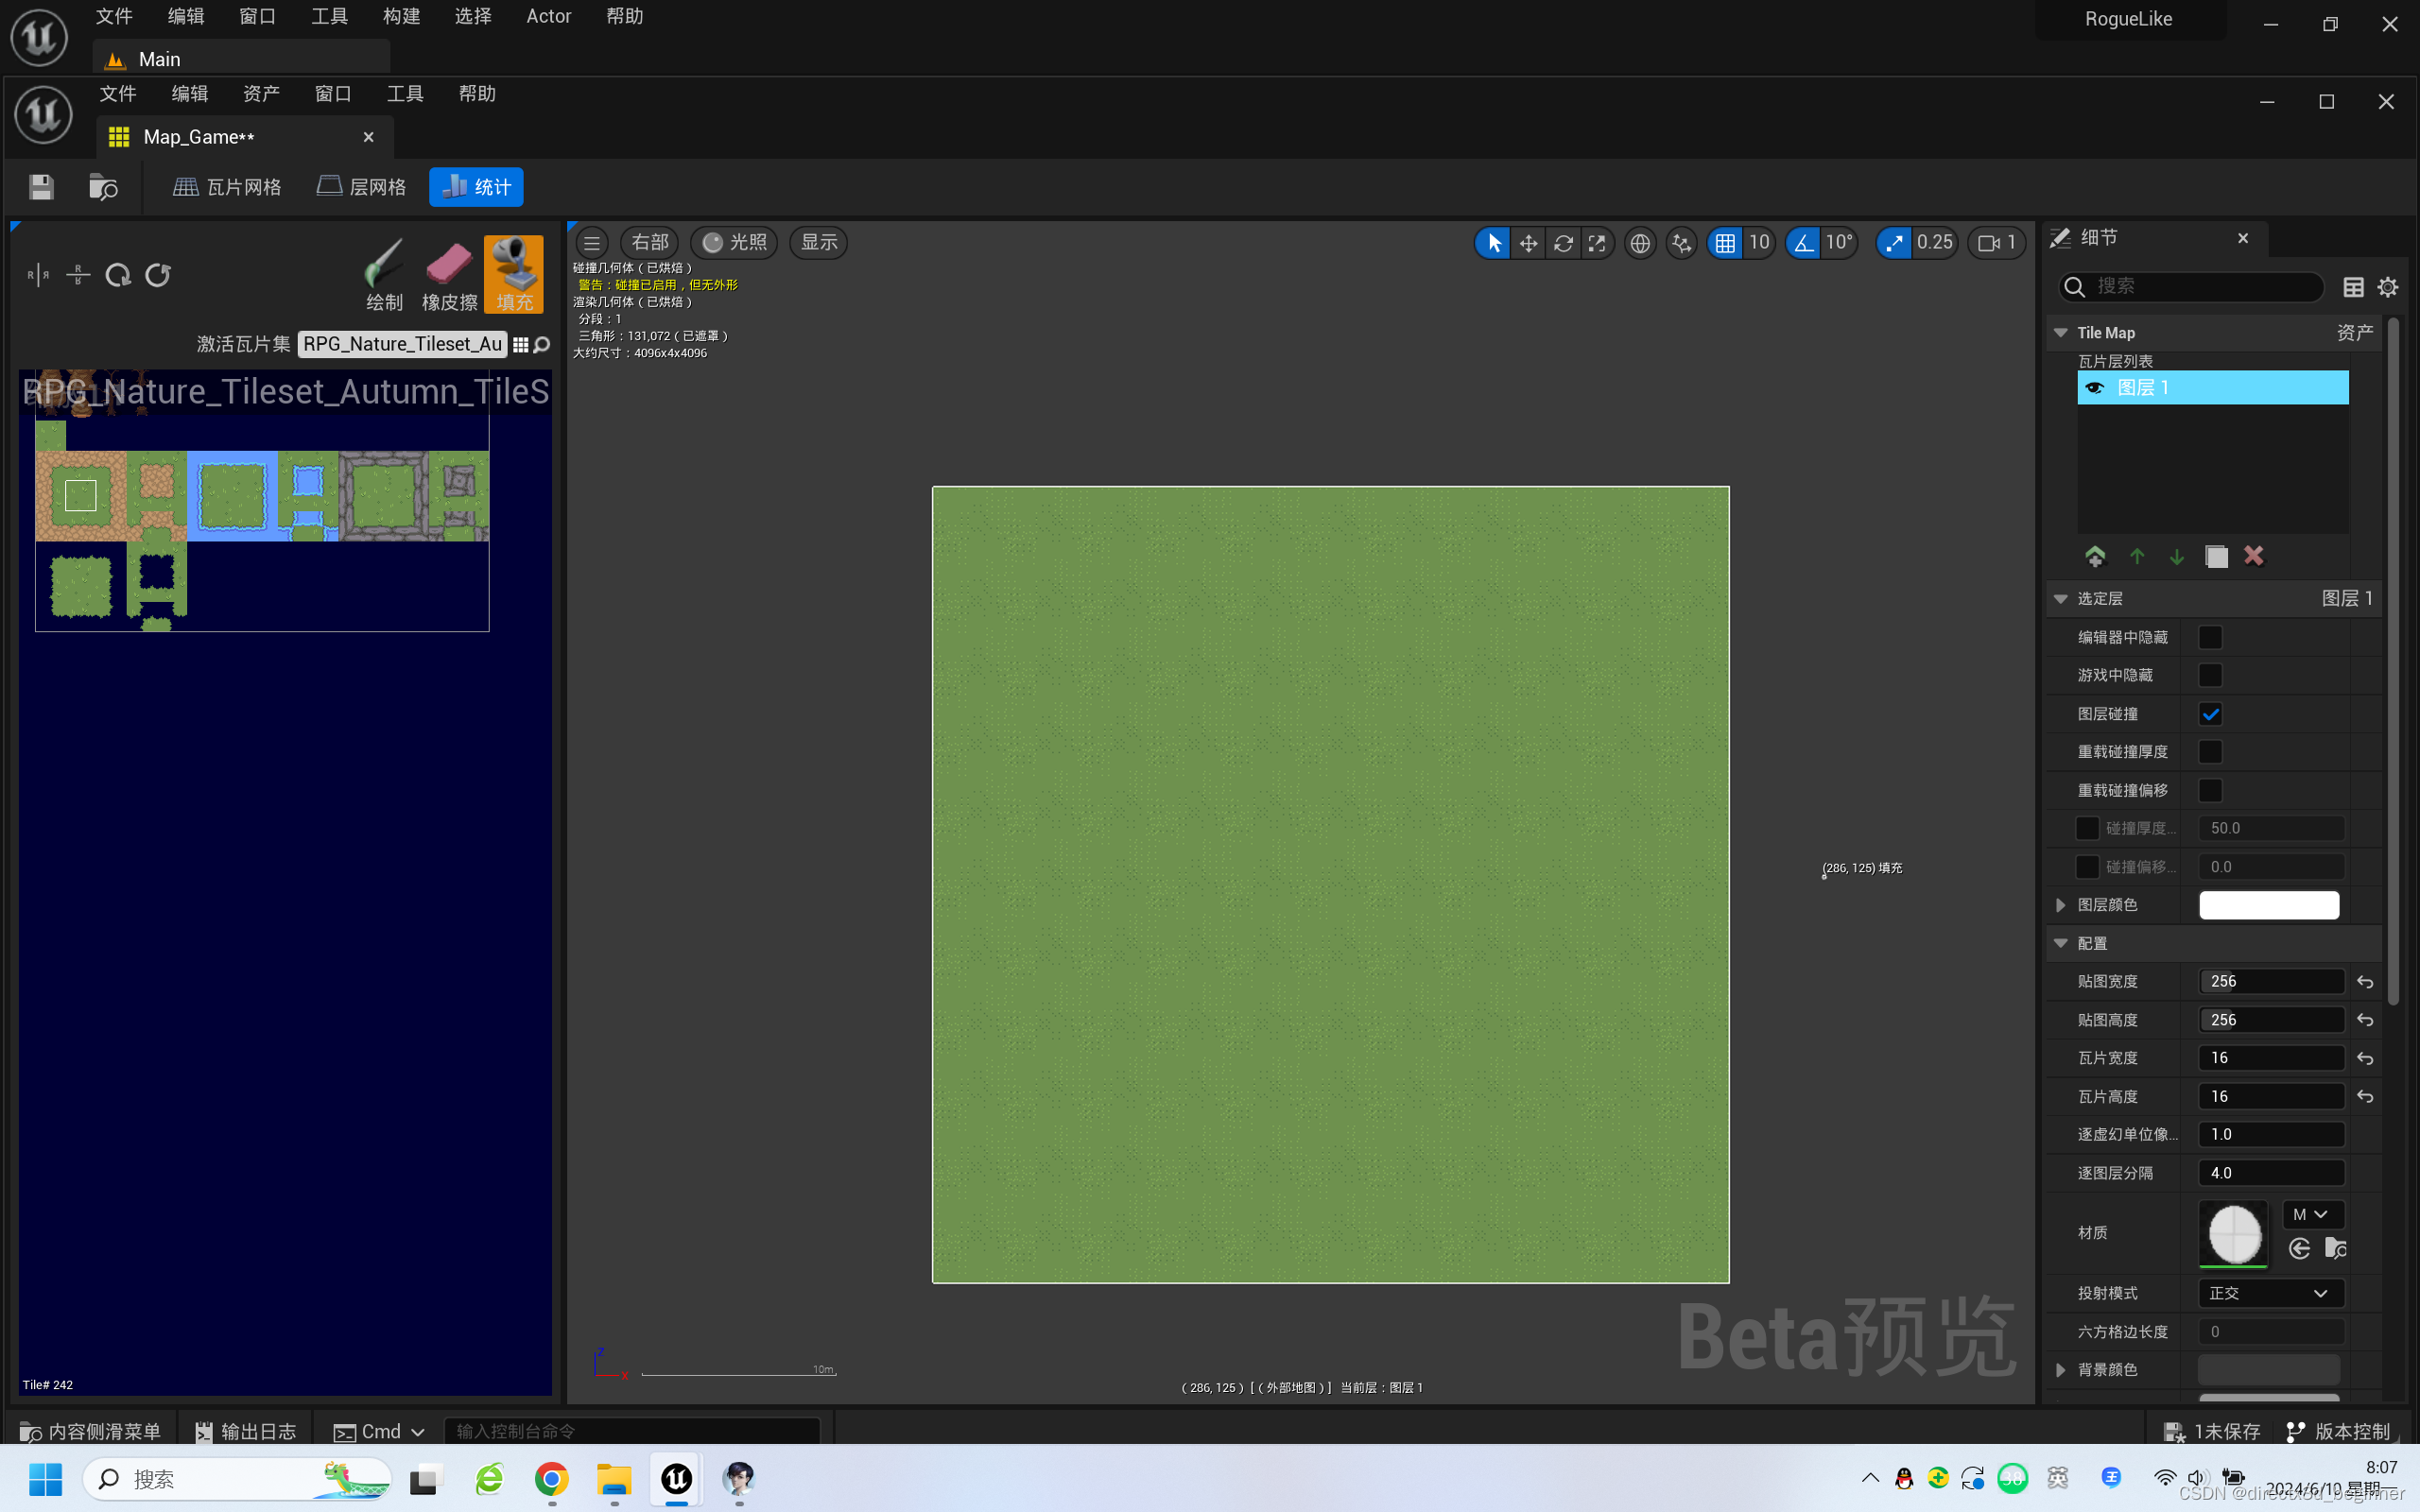This screenshot has height=1512, width=2420.
Task: Move layer up with green arrow
Action: coord(2137,556)
